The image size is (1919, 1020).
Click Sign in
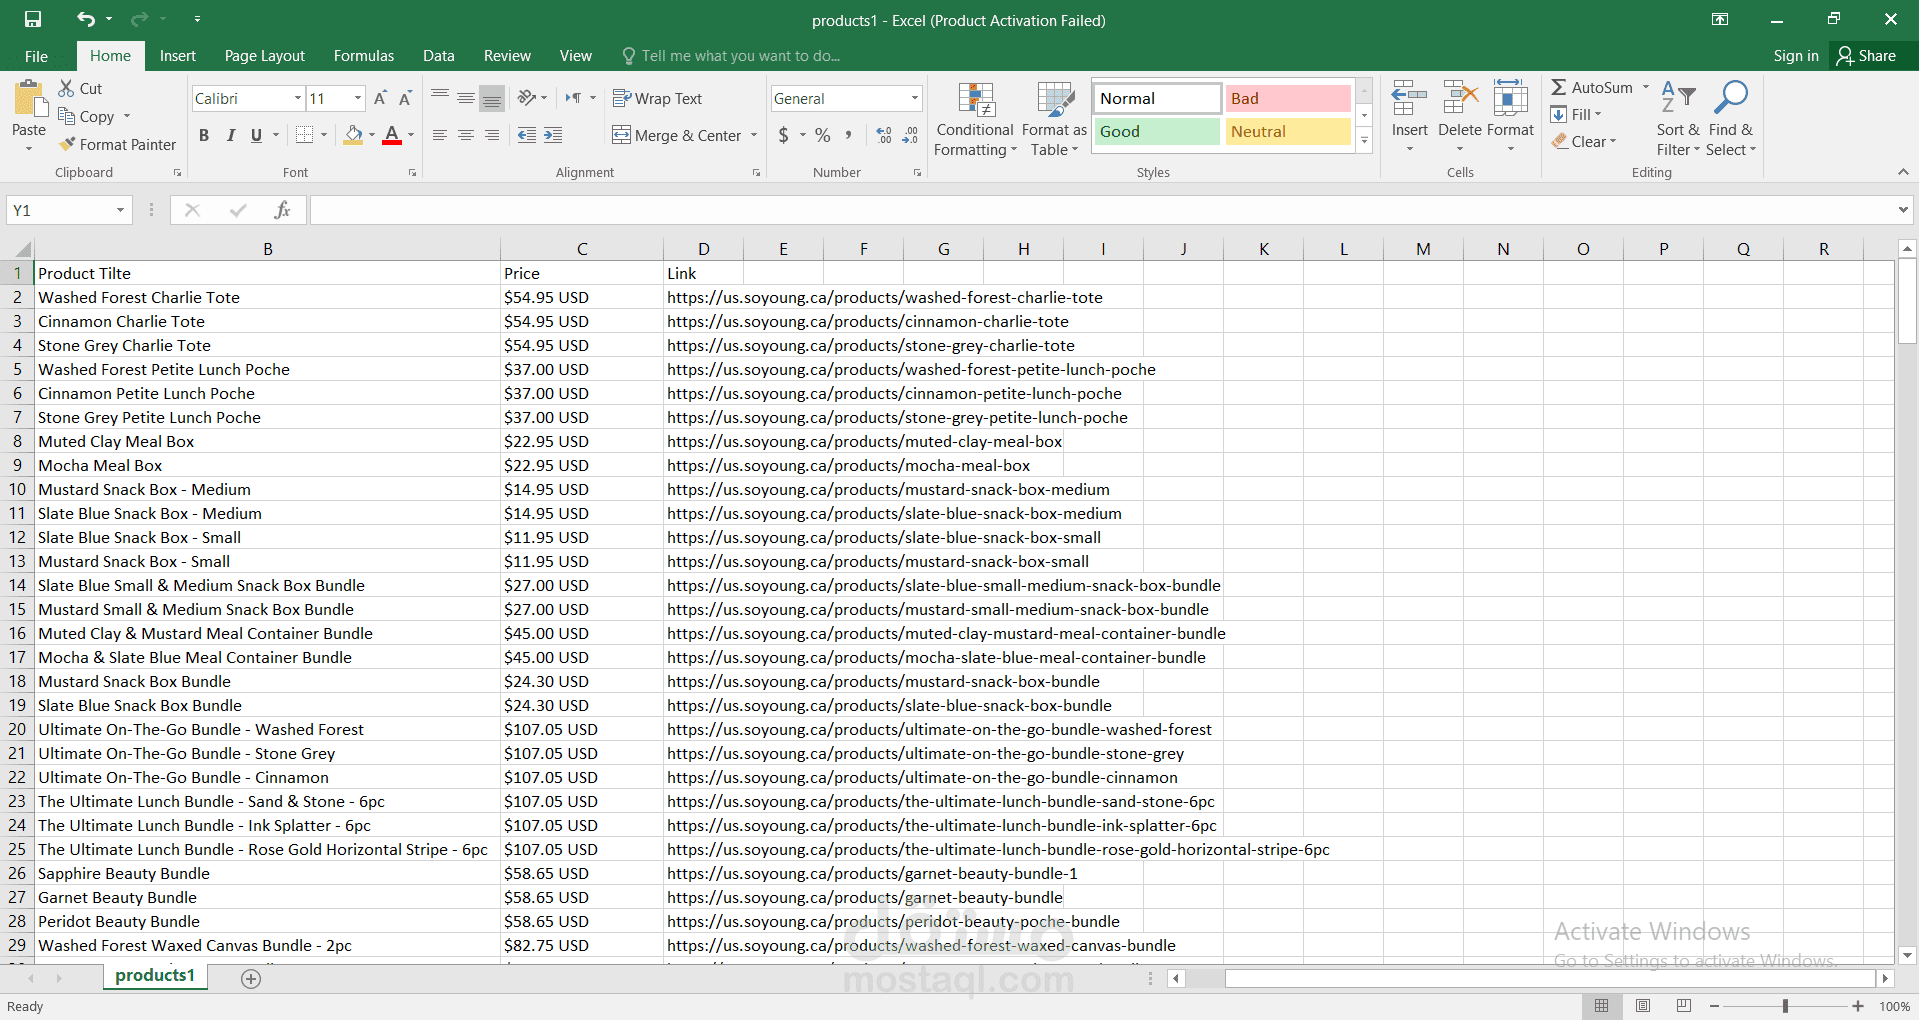point(1796,56)
